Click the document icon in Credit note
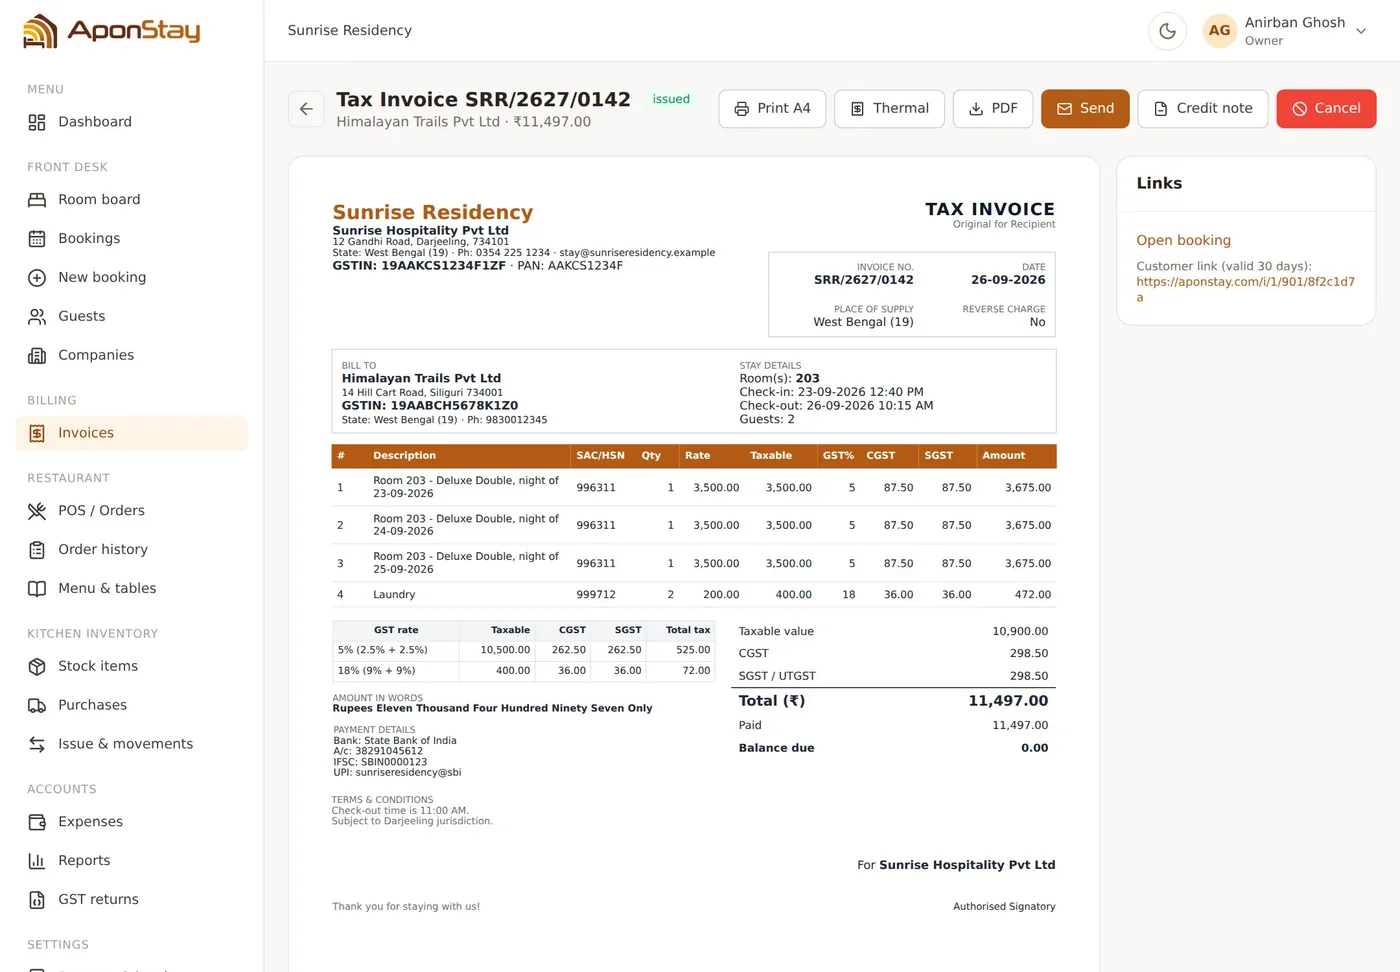This screenshot has height=972, width=1400. point(1161,109)
